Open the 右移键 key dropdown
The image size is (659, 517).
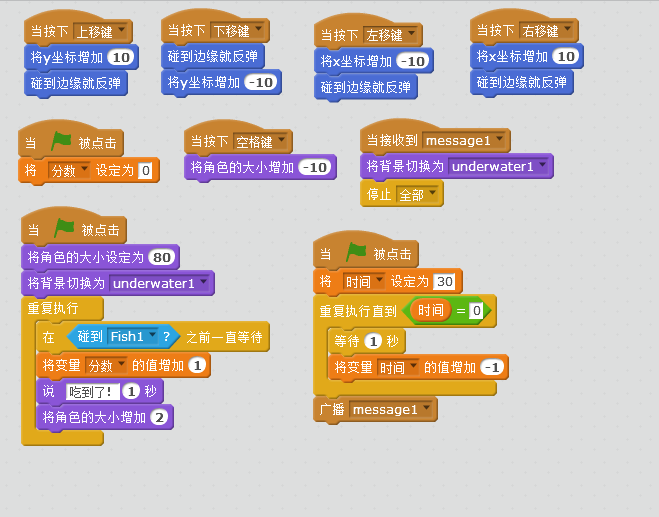pyautogui.click(x=546, y=31)
